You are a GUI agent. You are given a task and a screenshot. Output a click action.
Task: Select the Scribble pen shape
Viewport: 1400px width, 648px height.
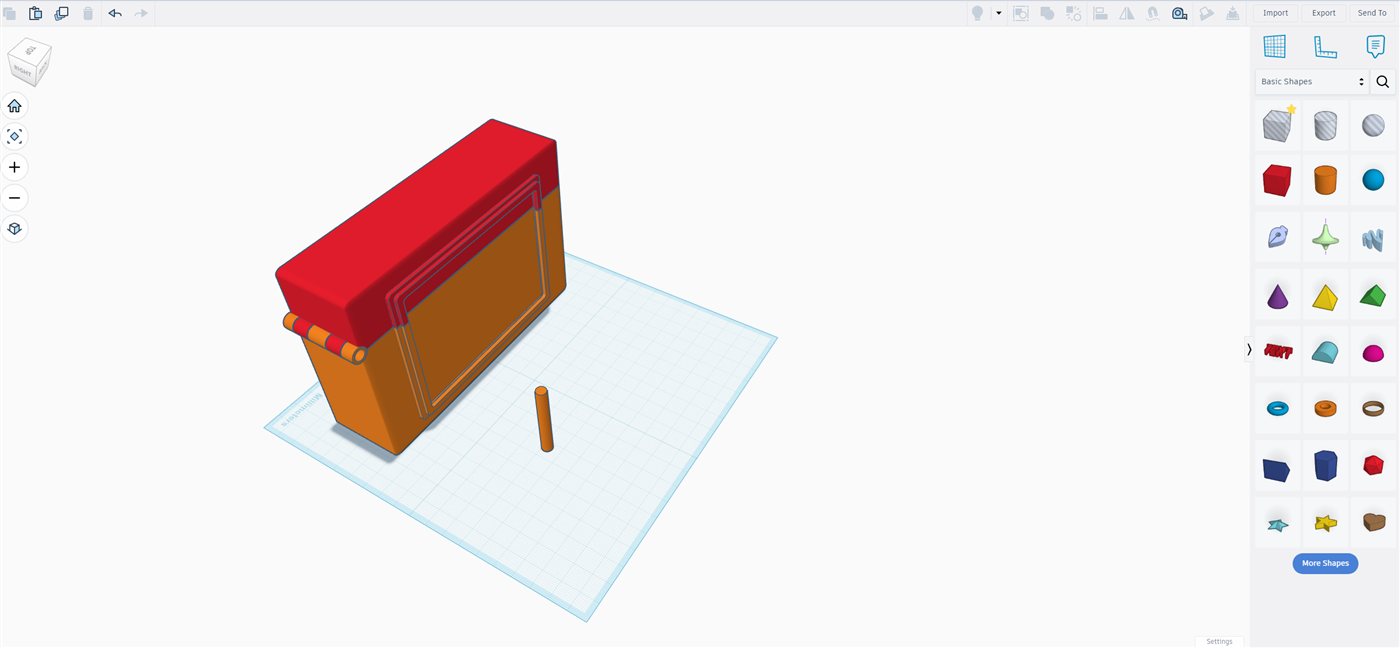click(x=1277, y=237)
